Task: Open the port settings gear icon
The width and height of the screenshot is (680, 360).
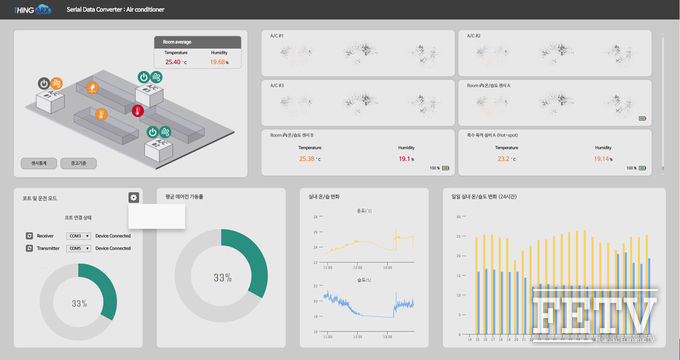Action: (x=134, y=197)
